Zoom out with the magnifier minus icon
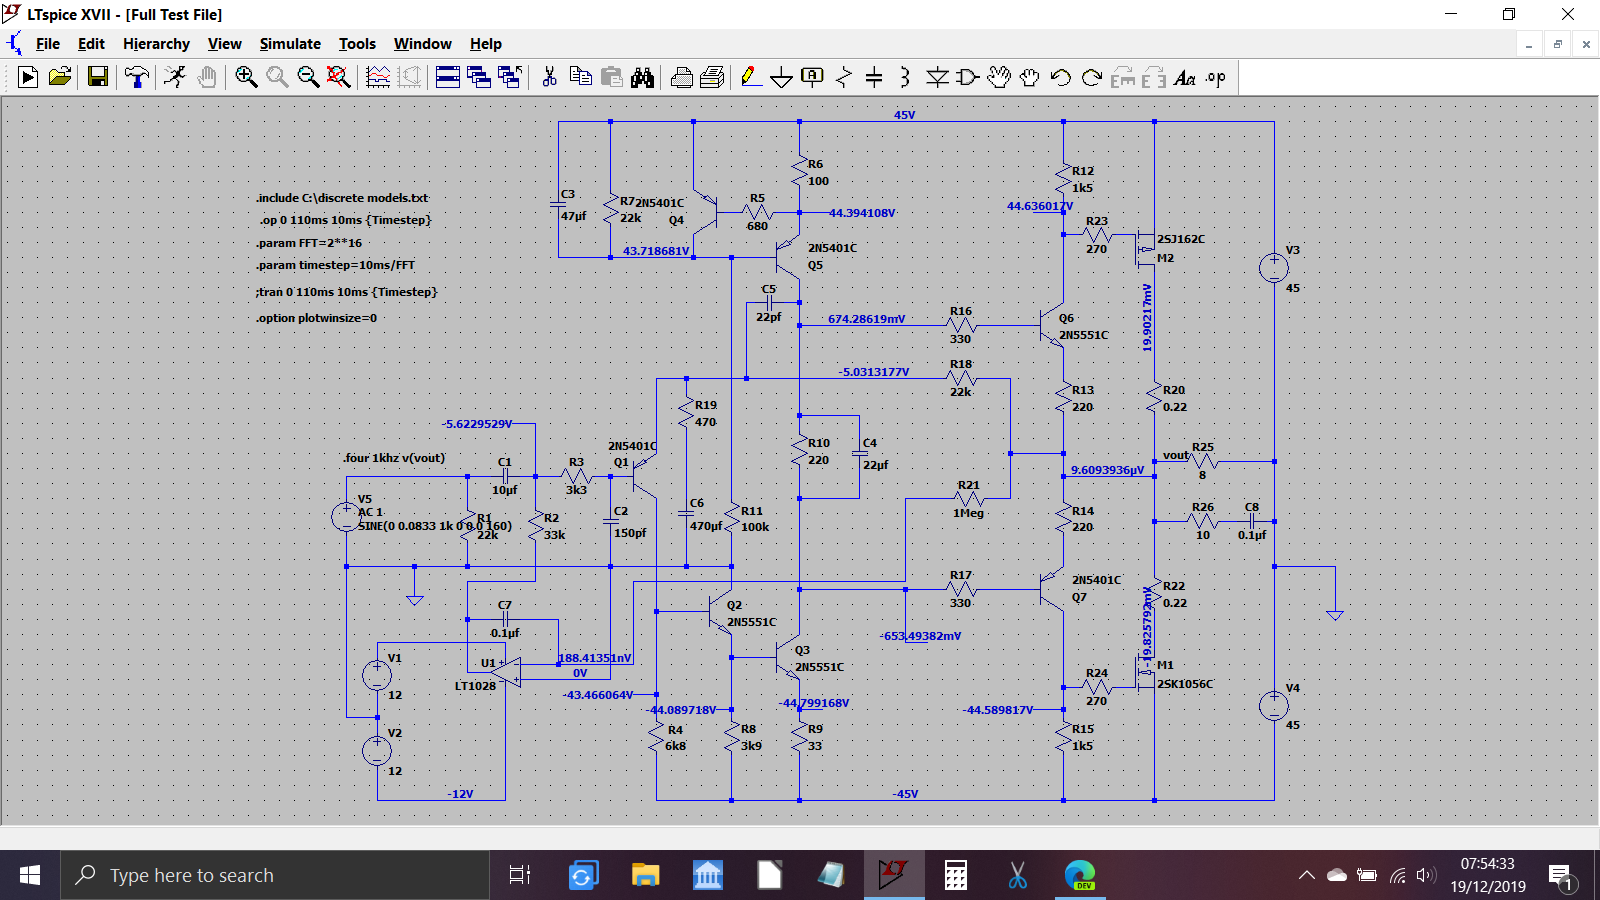 (x=308, y=77)
